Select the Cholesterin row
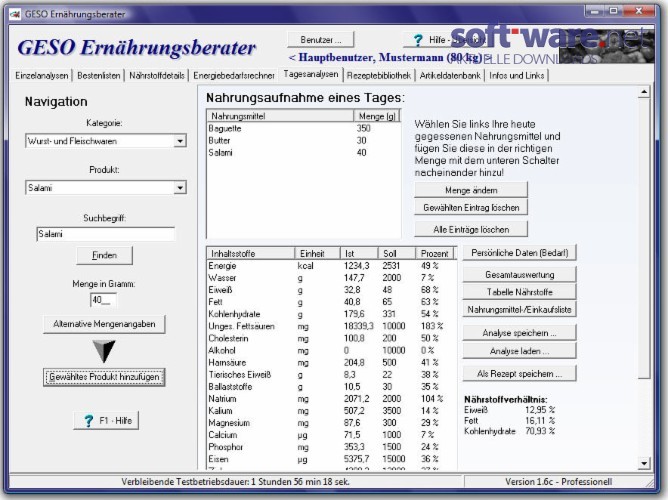Image resolution: width=668 pixels, height=500 pixels. pyautogui.click(x=331, y=339)
